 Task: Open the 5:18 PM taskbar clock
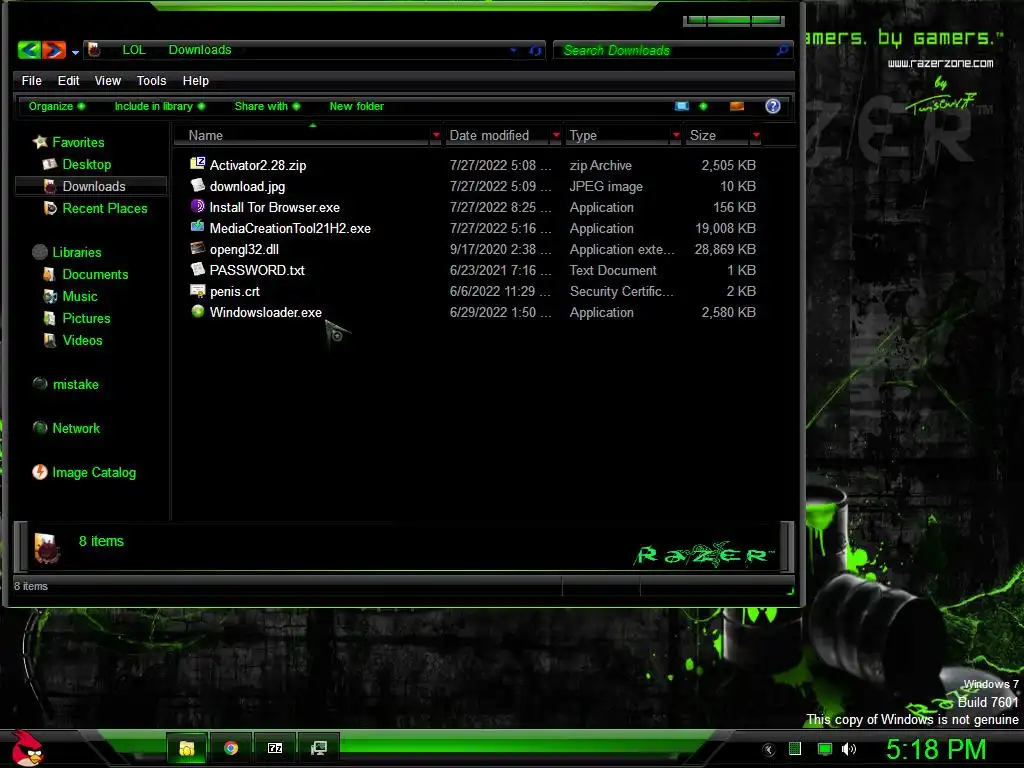point(936,749)
